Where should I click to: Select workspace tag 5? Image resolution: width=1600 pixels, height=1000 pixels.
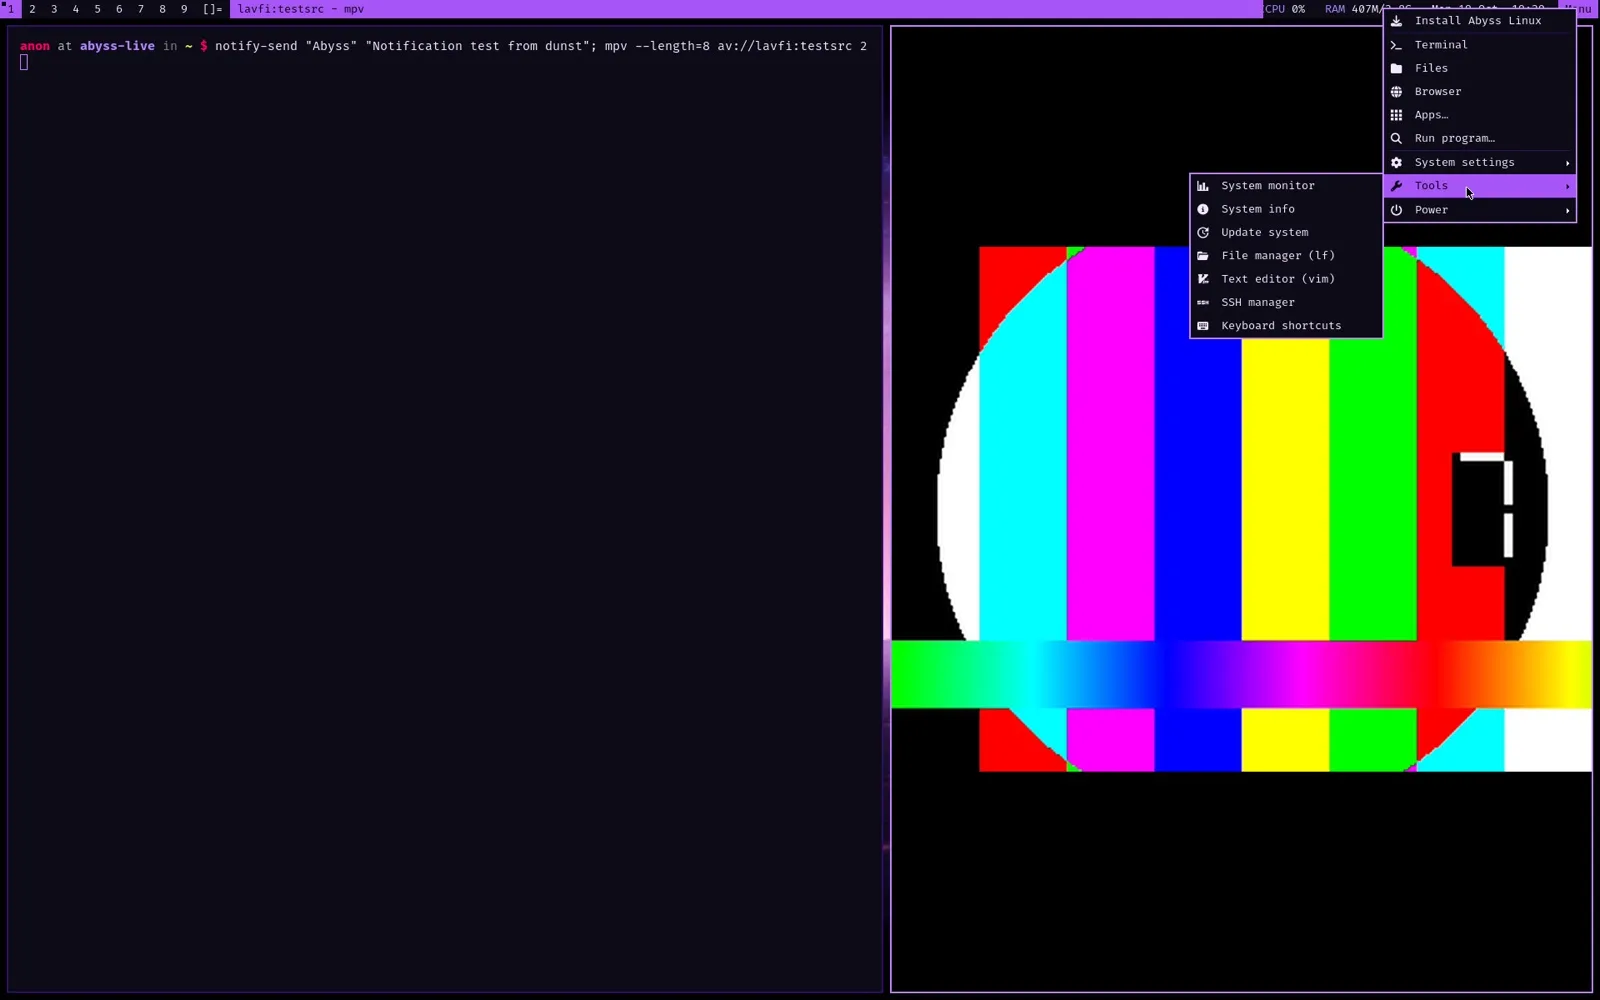click(97, 9)
